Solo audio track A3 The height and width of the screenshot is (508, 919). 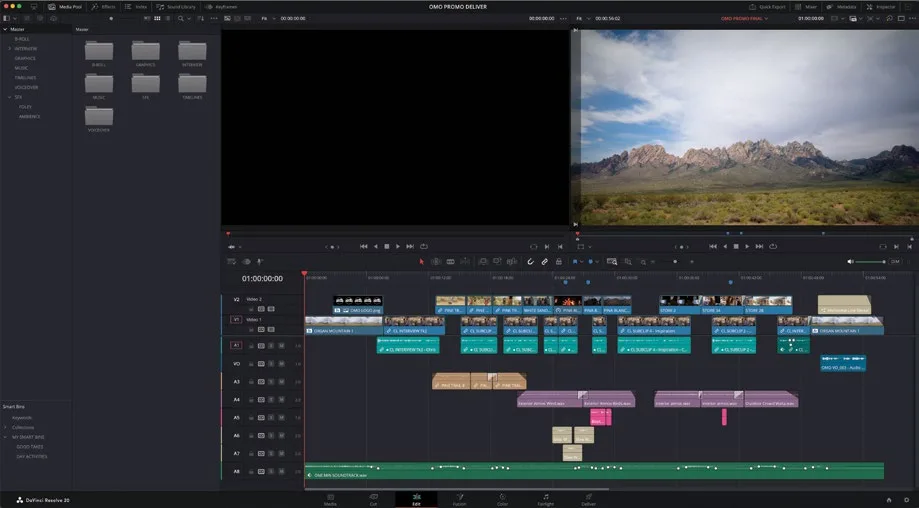pos(271,381)
